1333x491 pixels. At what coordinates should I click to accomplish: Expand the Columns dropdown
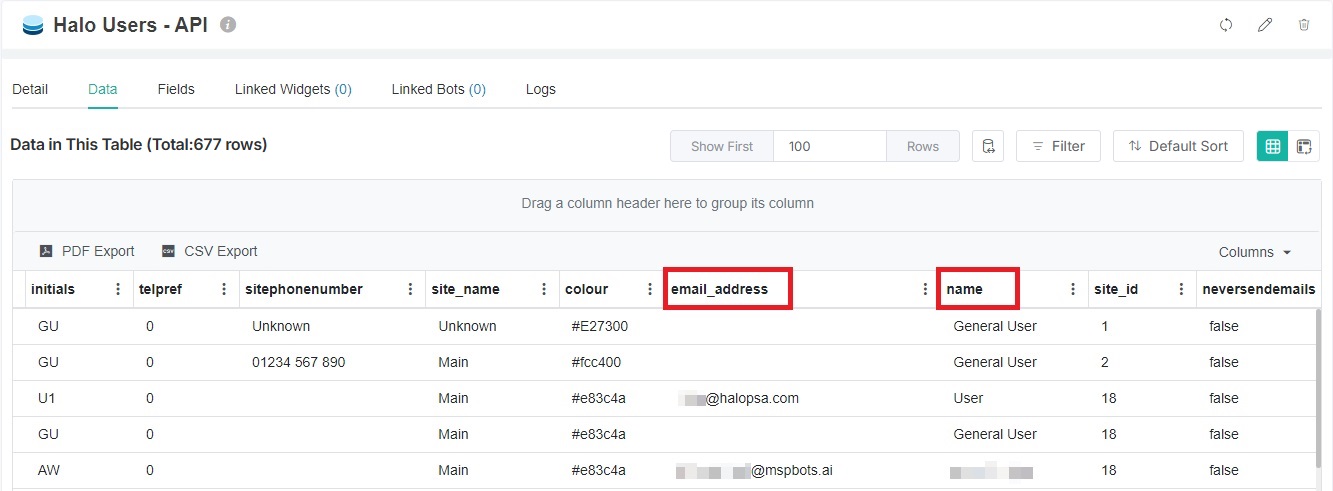click(1254, 252)
